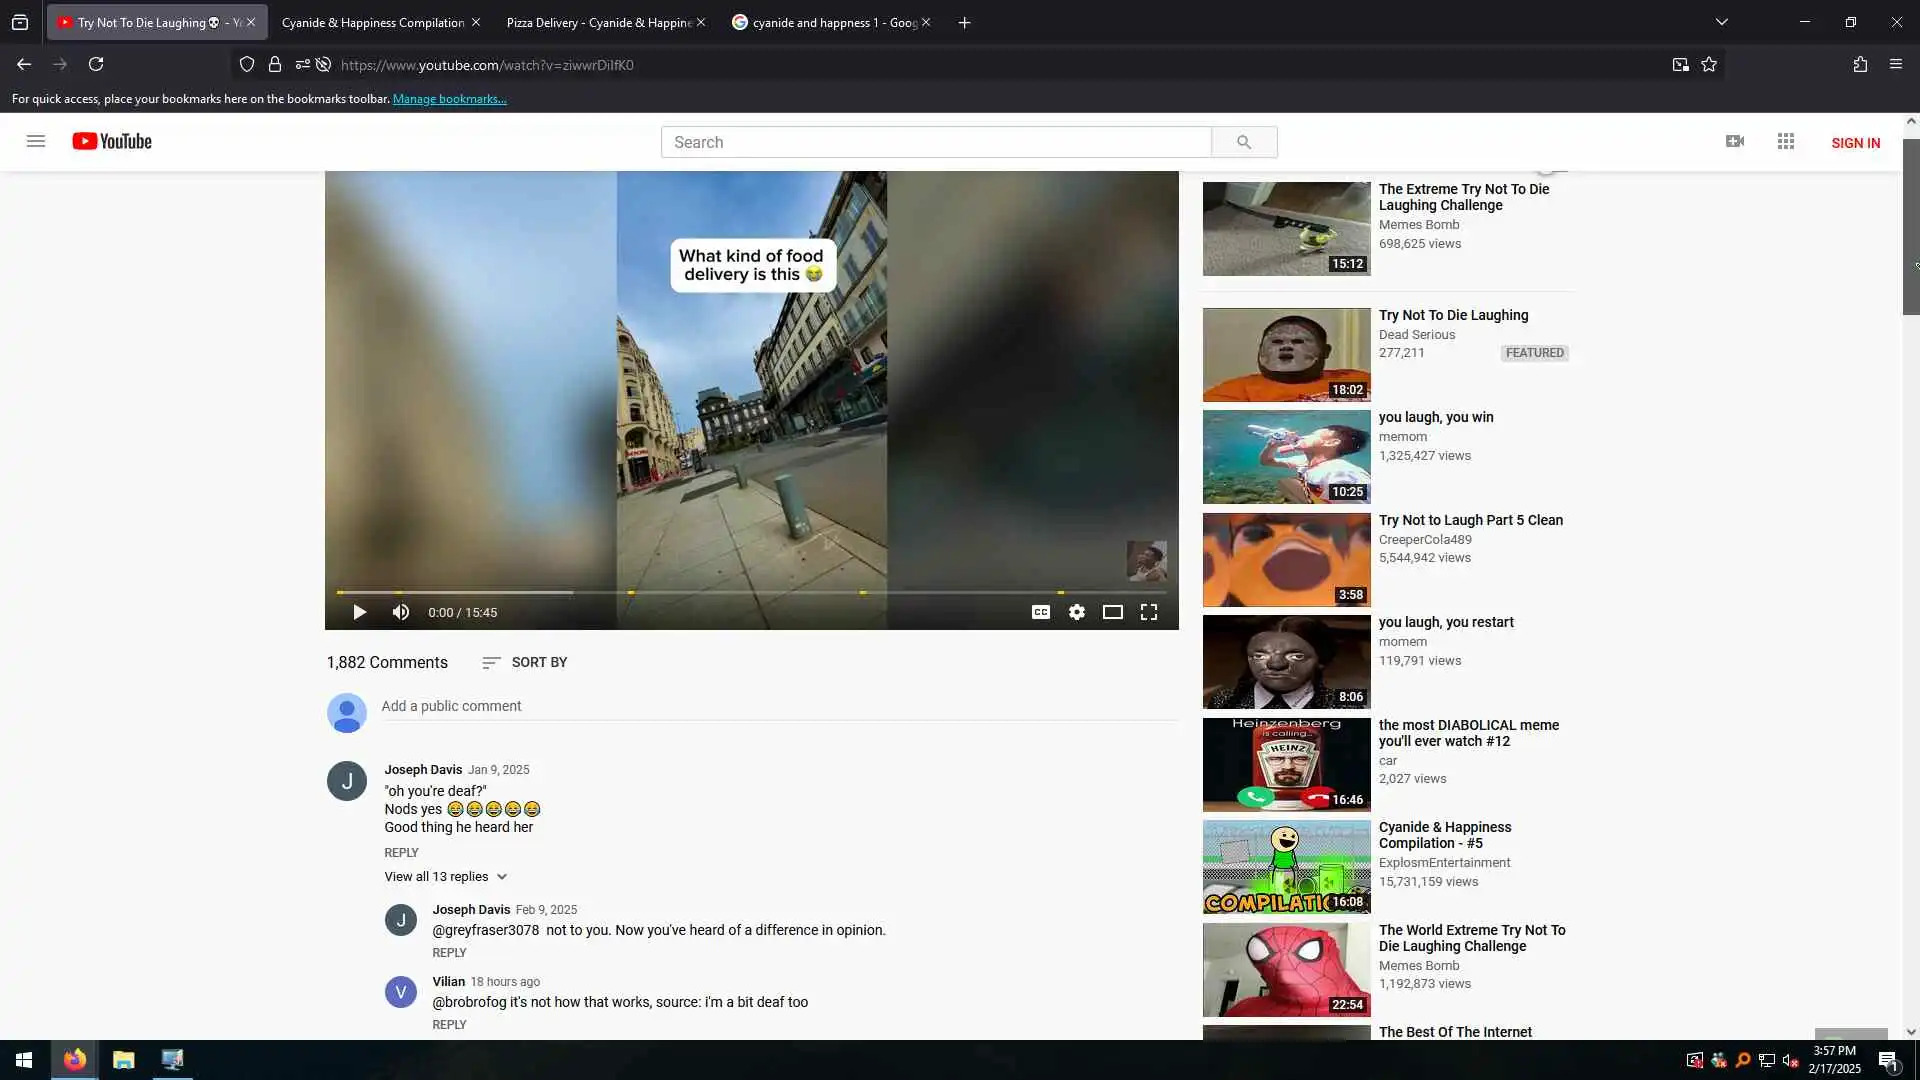Screen dimensions: 1920x1080
Task: Open the YouTube apps grid
Action: 1786,141
